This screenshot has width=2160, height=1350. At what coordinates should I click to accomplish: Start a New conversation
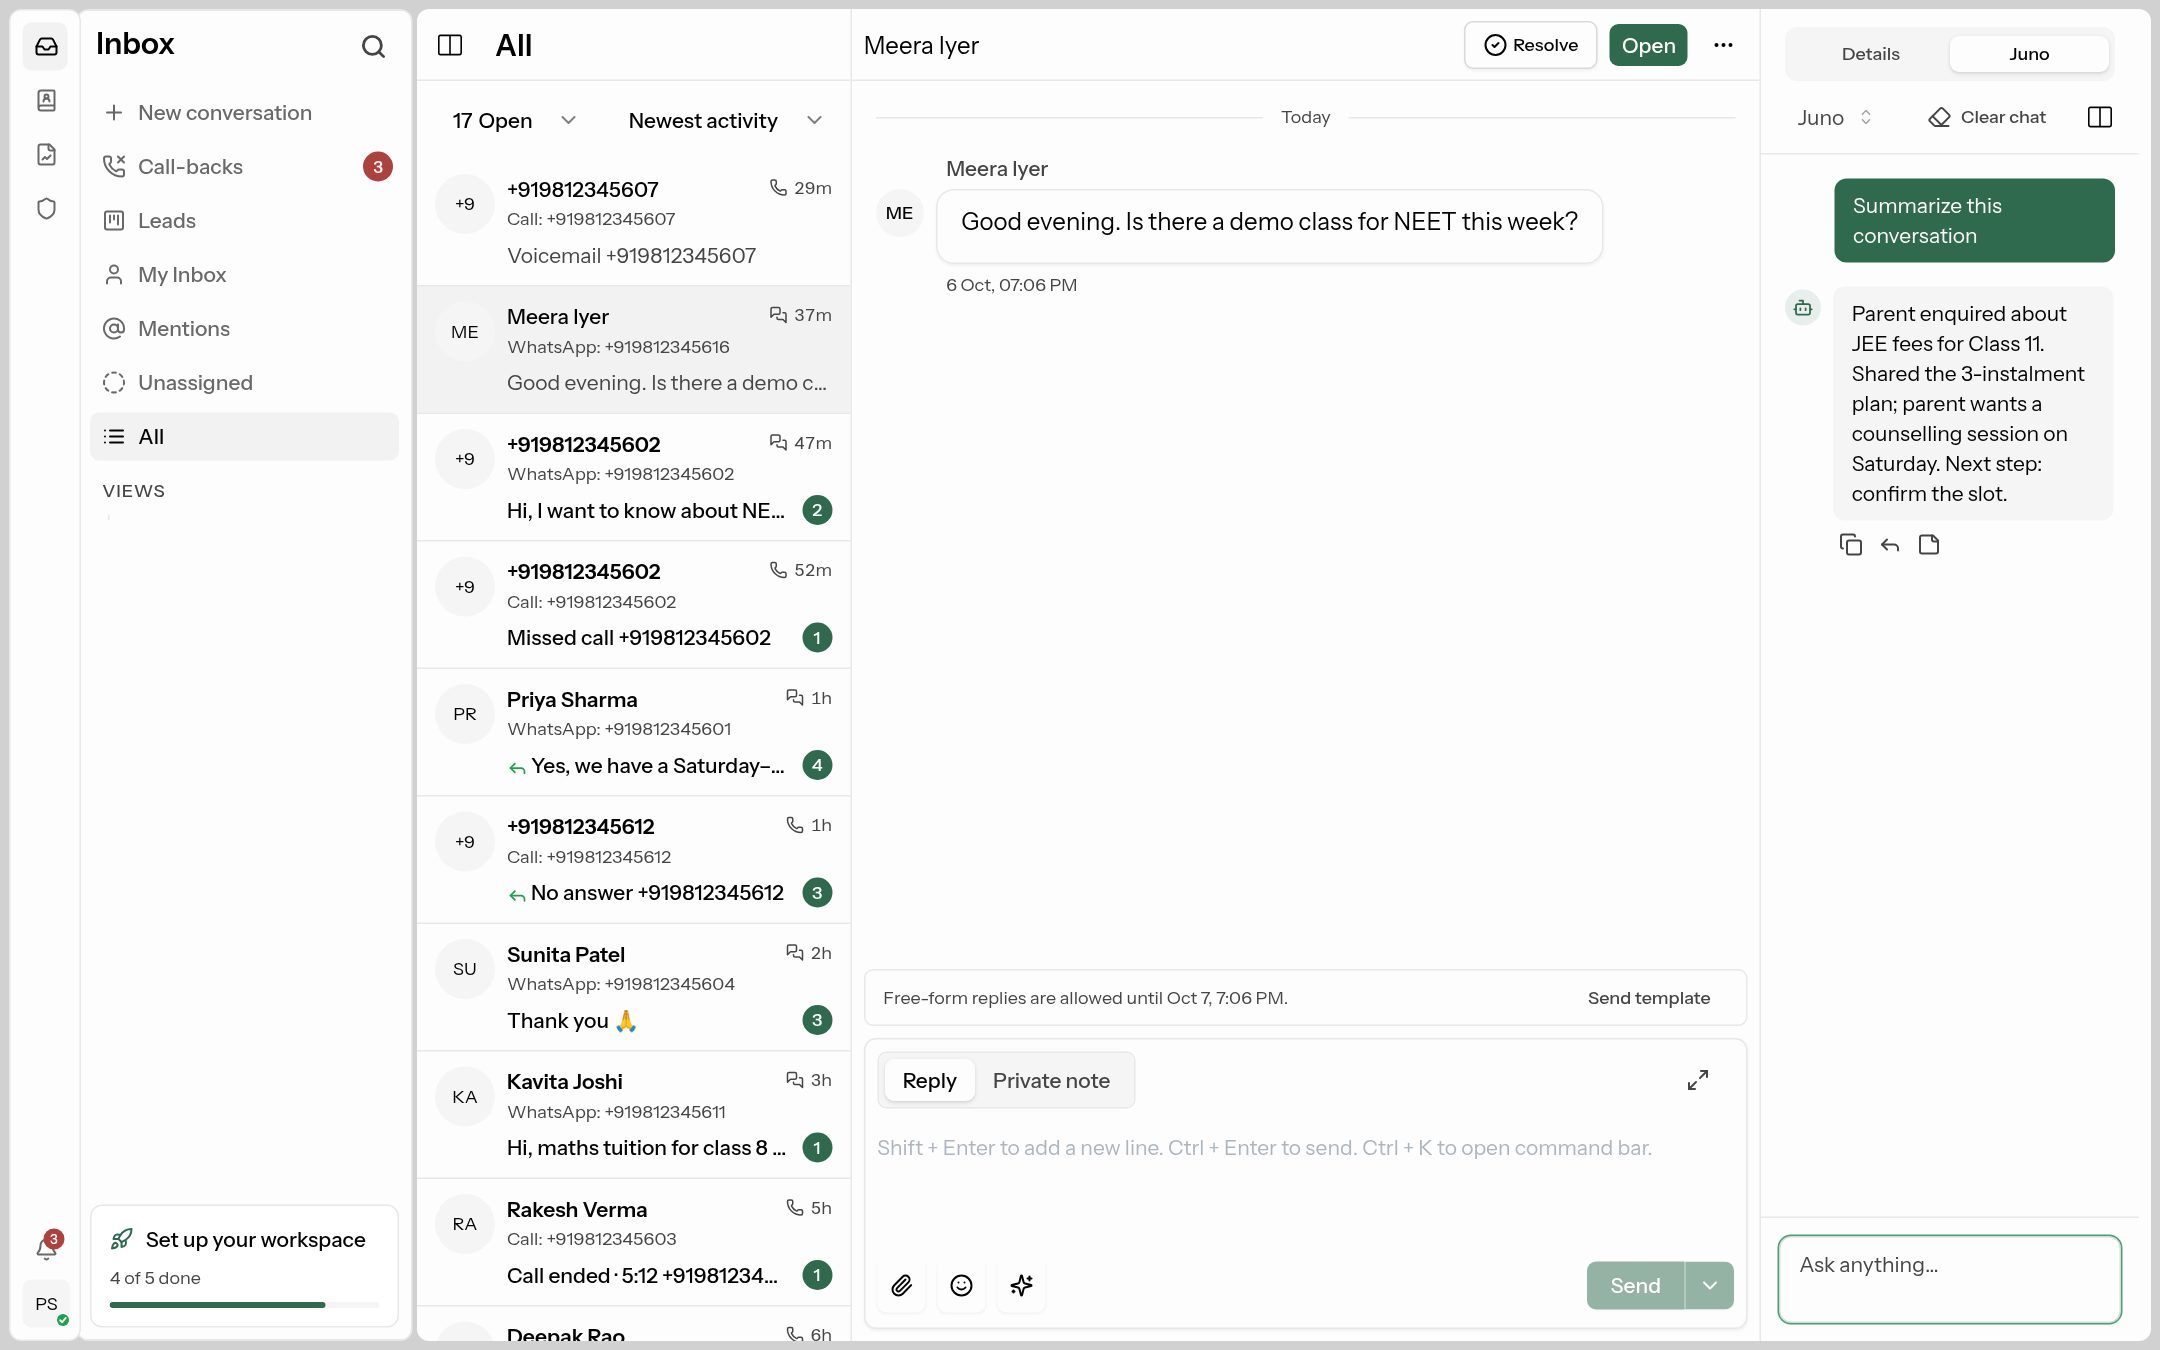click(x=244, y=113)
